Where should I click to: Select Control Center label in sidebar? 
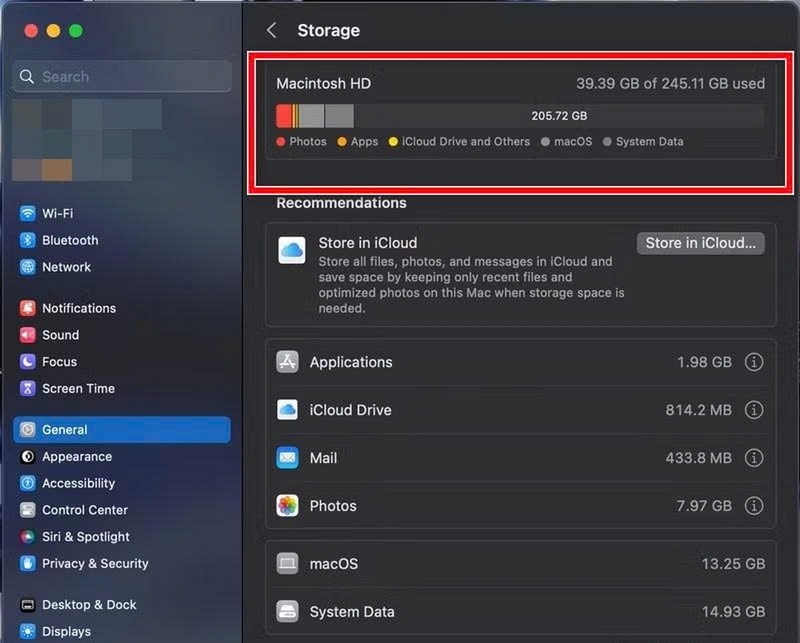[x=85, y=510]
